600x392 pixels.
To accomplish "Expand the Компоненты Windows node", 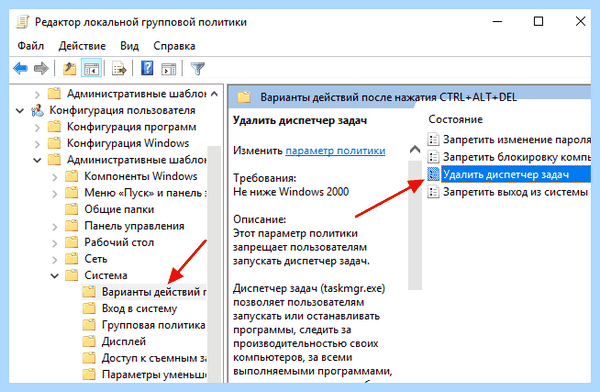I will (55, 177).
